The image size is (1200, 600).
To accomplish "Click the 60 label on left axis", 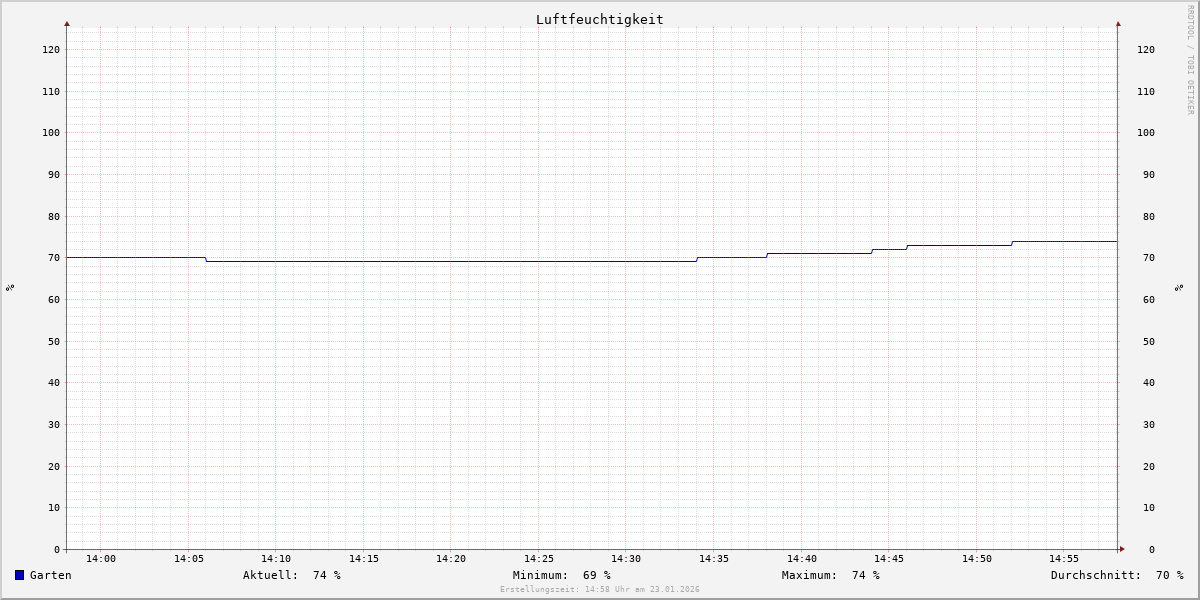I will [54, 300].
